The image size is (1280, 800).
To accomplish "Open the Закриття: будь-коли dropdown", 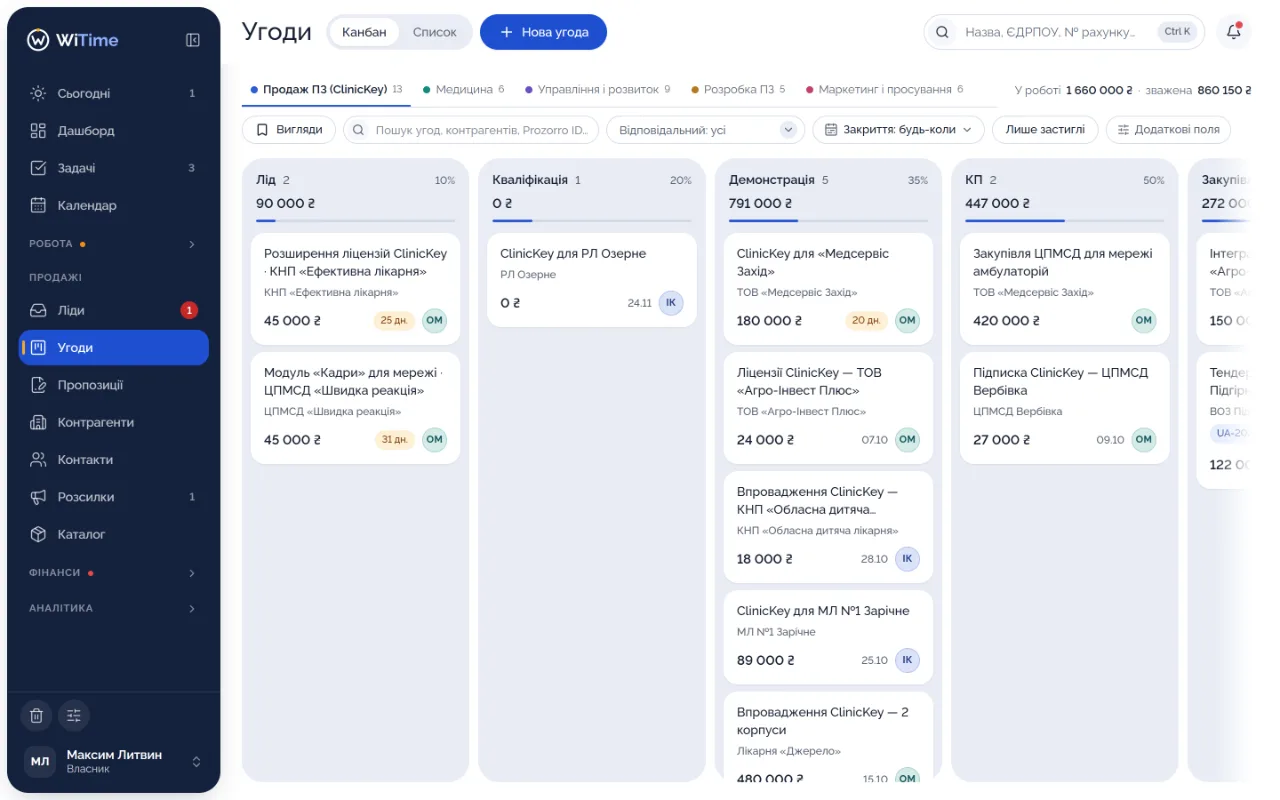I will click(898, 130).
